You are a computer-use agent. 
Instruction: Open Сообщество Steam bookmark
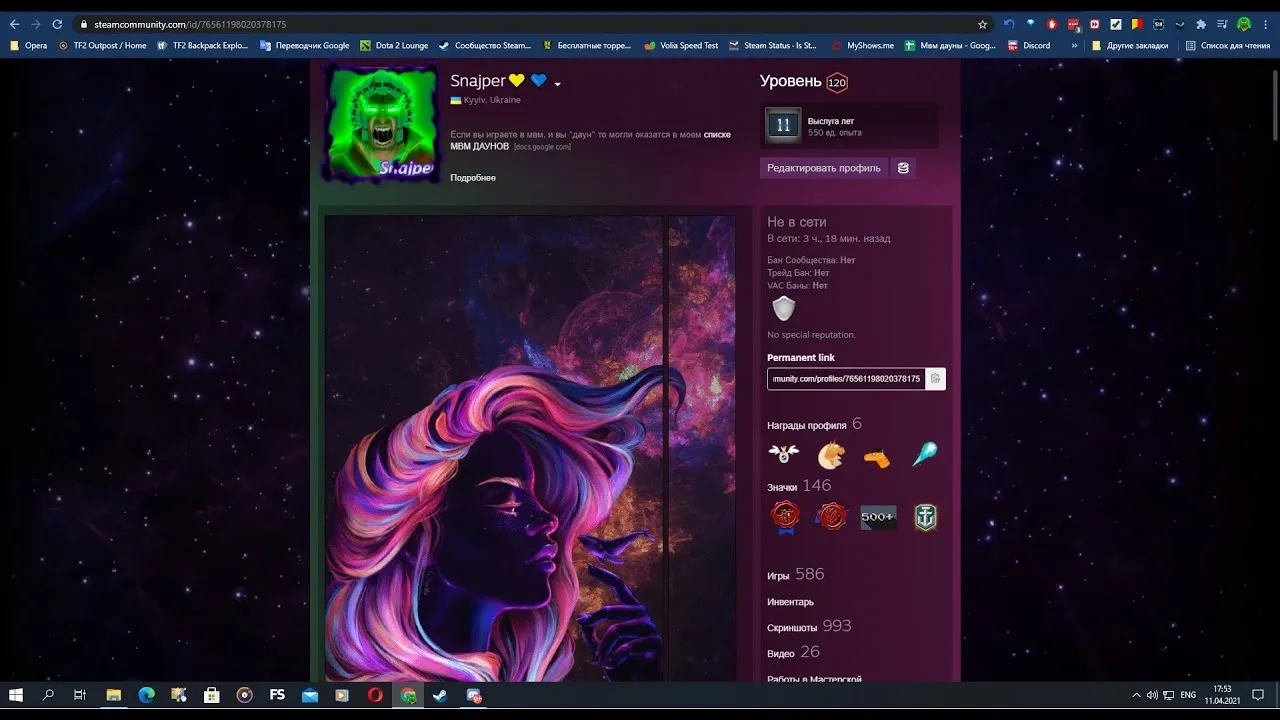tap(485, 45)
